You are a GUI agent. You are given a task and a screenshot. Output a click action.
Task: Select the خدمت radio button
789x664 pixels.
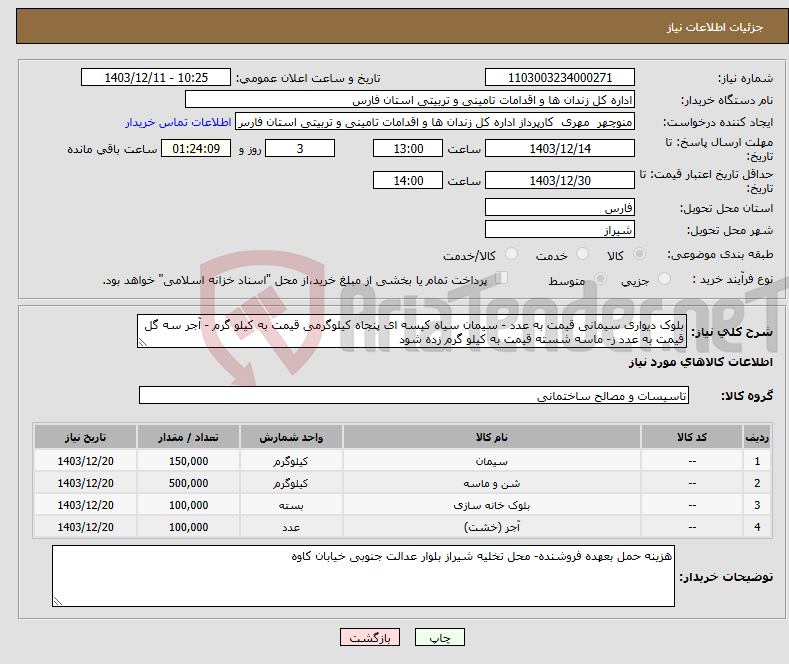pos(582,254)
